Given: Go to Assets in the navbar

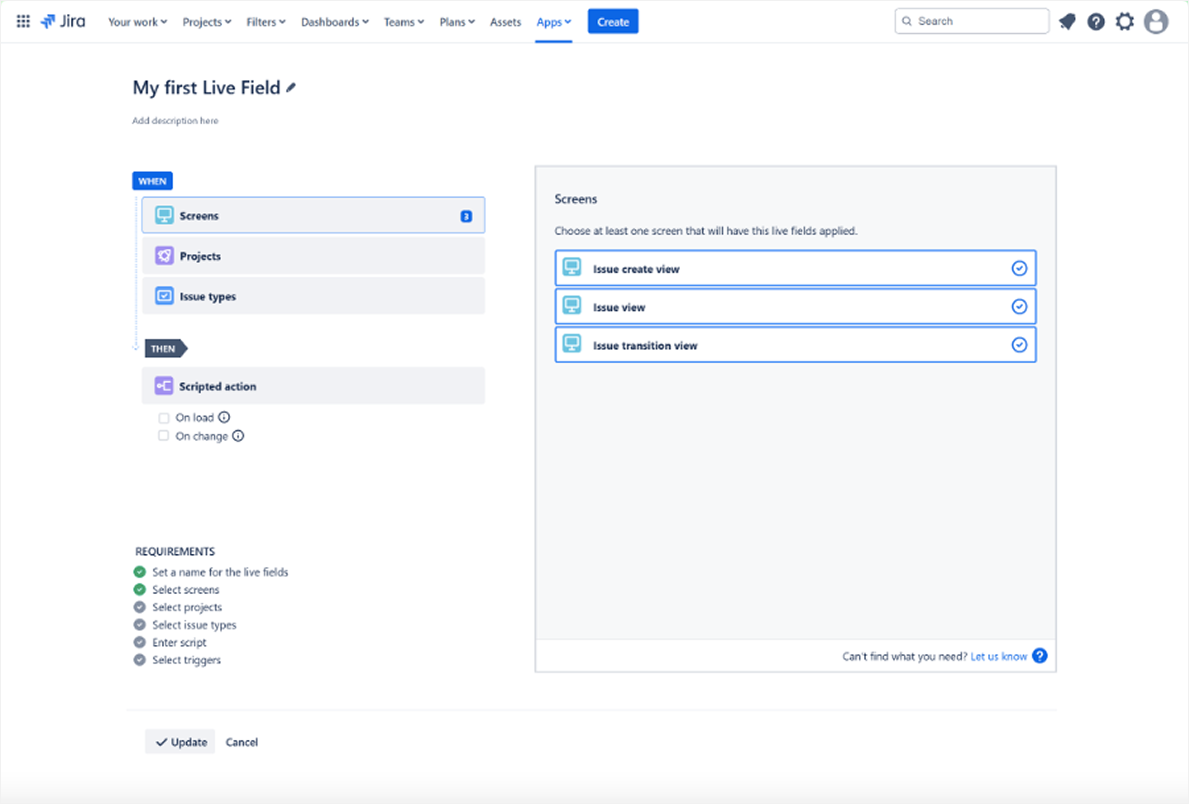Looking at the screenshot, I should point(505,22).
